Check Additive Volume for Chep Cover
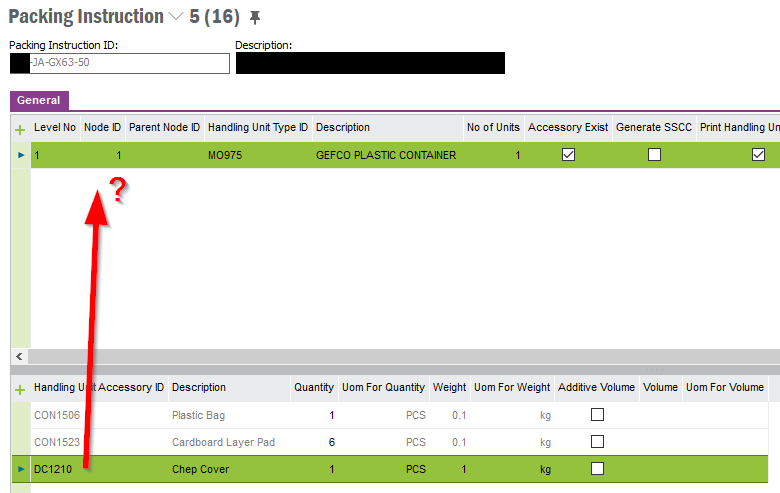The image size is (780, 493). click(x=597, y=469)
